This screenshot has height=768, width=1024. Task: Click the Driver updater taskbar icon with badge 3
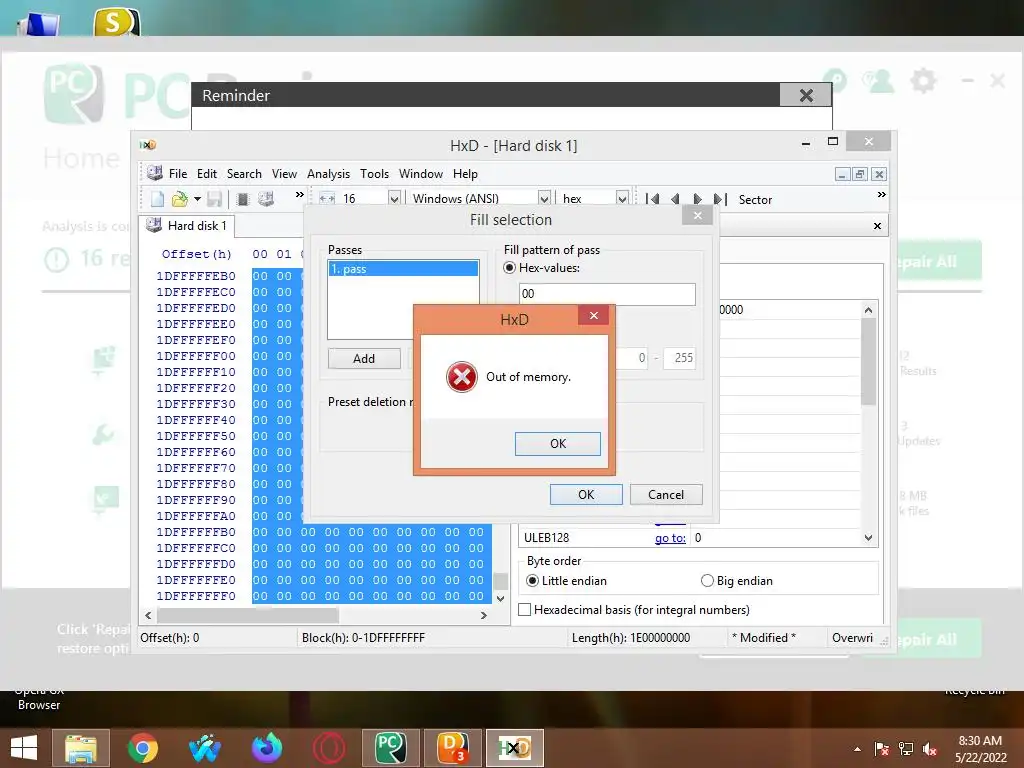453,748
